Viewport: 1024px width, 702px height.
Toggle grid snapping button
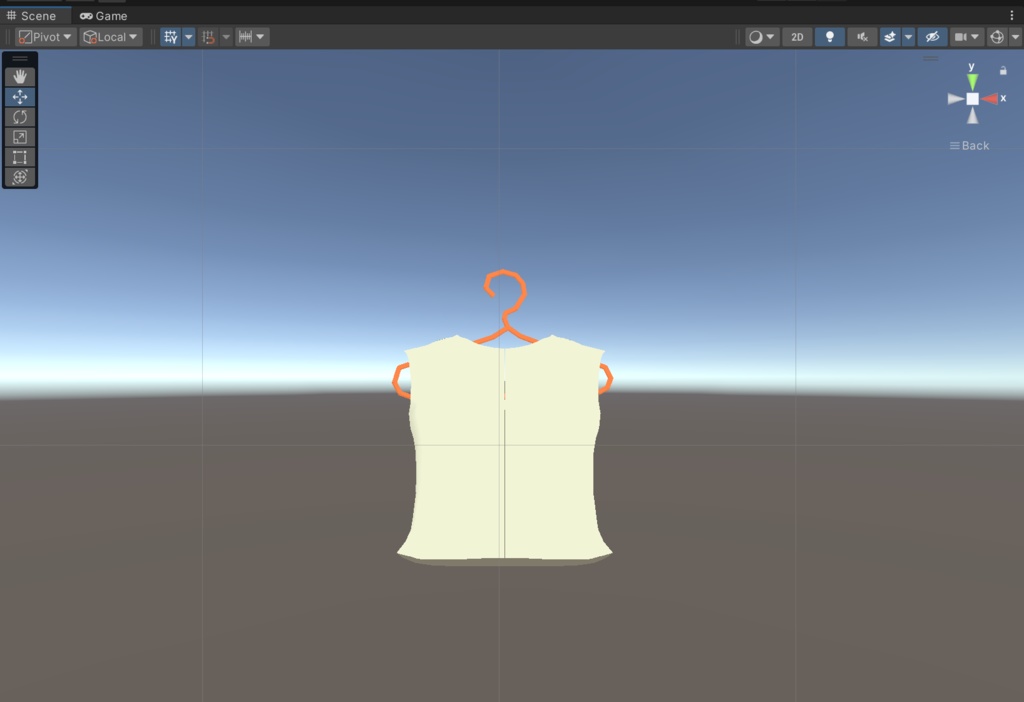pos(170,37)
